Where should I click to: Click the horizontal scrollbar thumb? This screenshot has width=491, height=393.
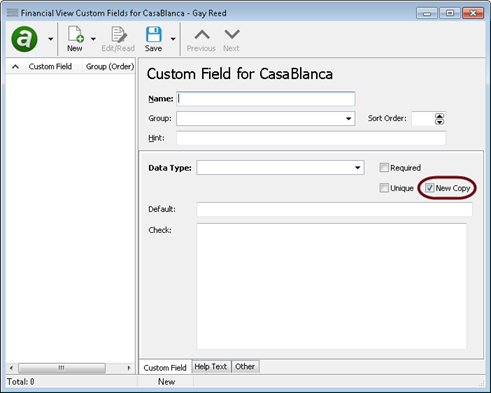point(62,368)
